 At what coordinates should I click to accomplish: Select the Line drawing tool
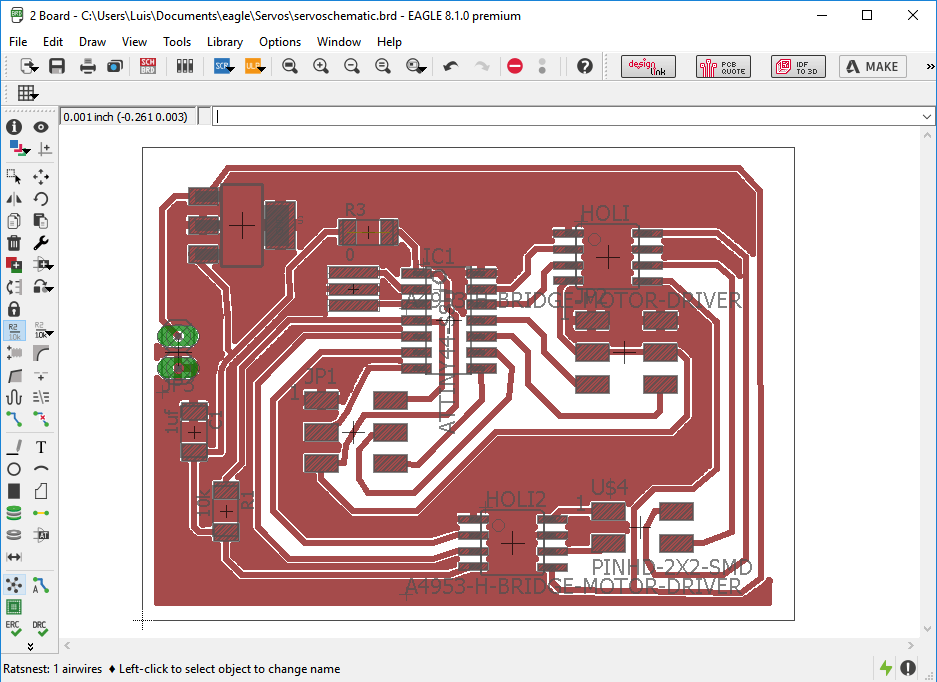pyautogui.click(x=14, y=447)
